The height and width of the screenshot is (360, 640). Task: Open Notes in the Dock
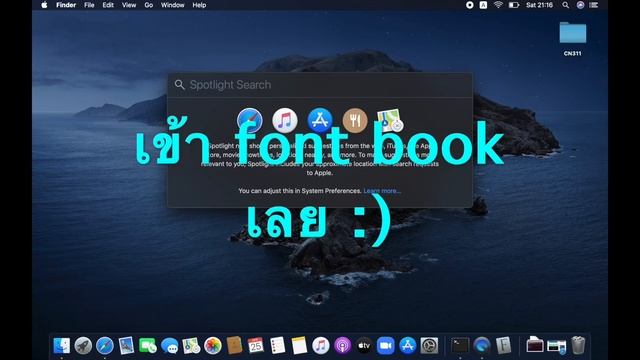click(x=299, y=346)
